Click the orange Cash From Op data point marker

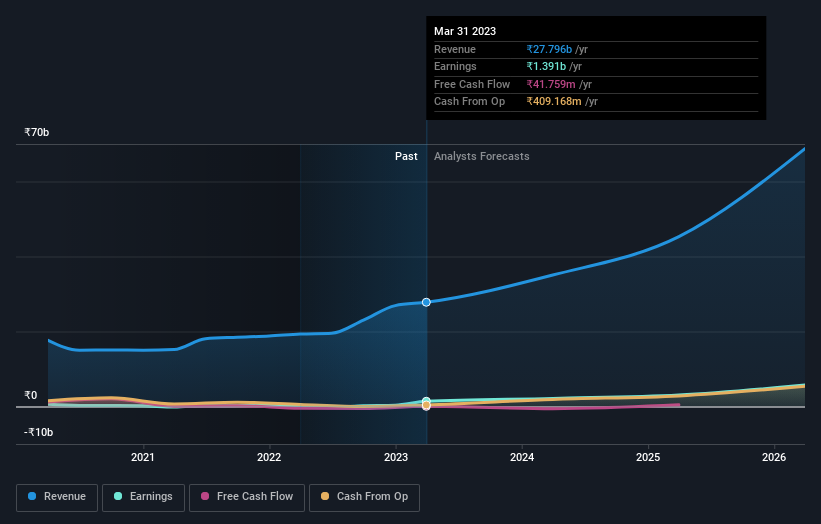426,405
